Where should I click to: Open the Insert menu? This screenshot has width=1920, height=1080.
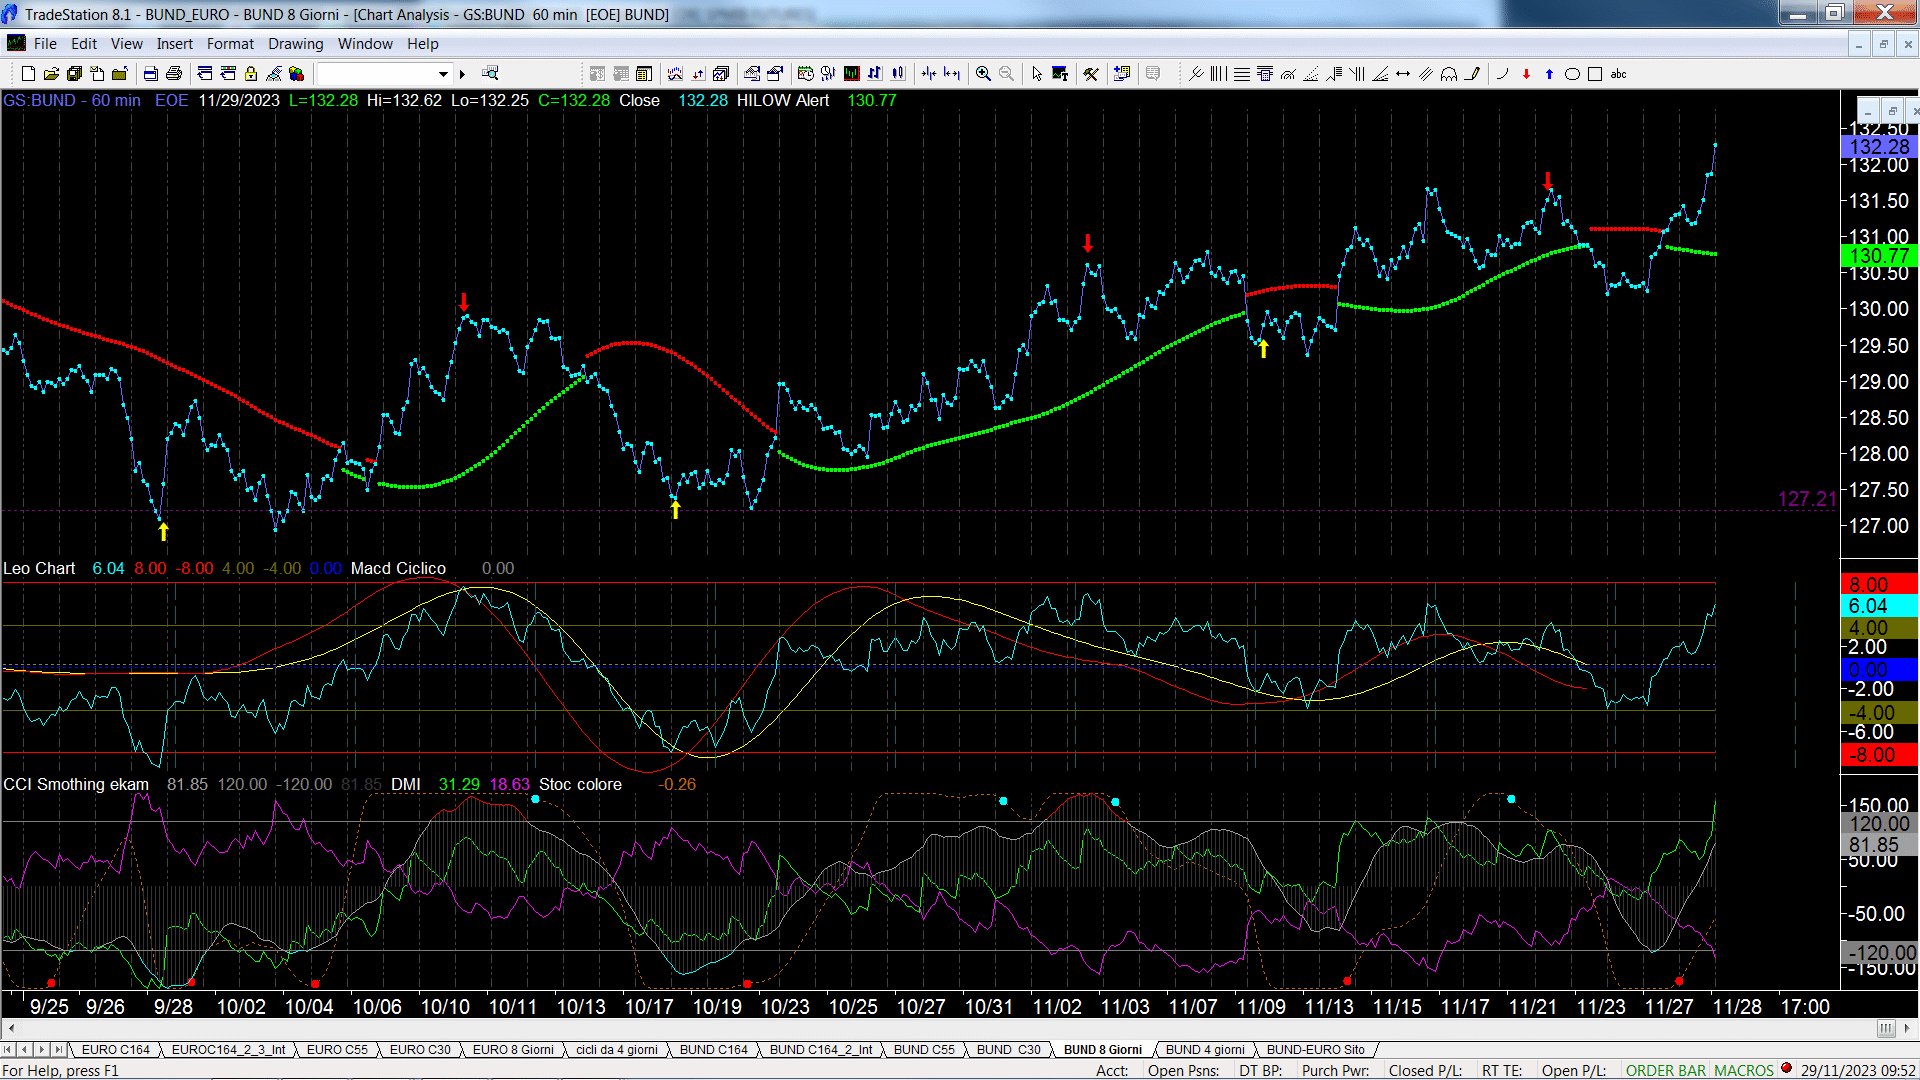[x=174, y=44]
